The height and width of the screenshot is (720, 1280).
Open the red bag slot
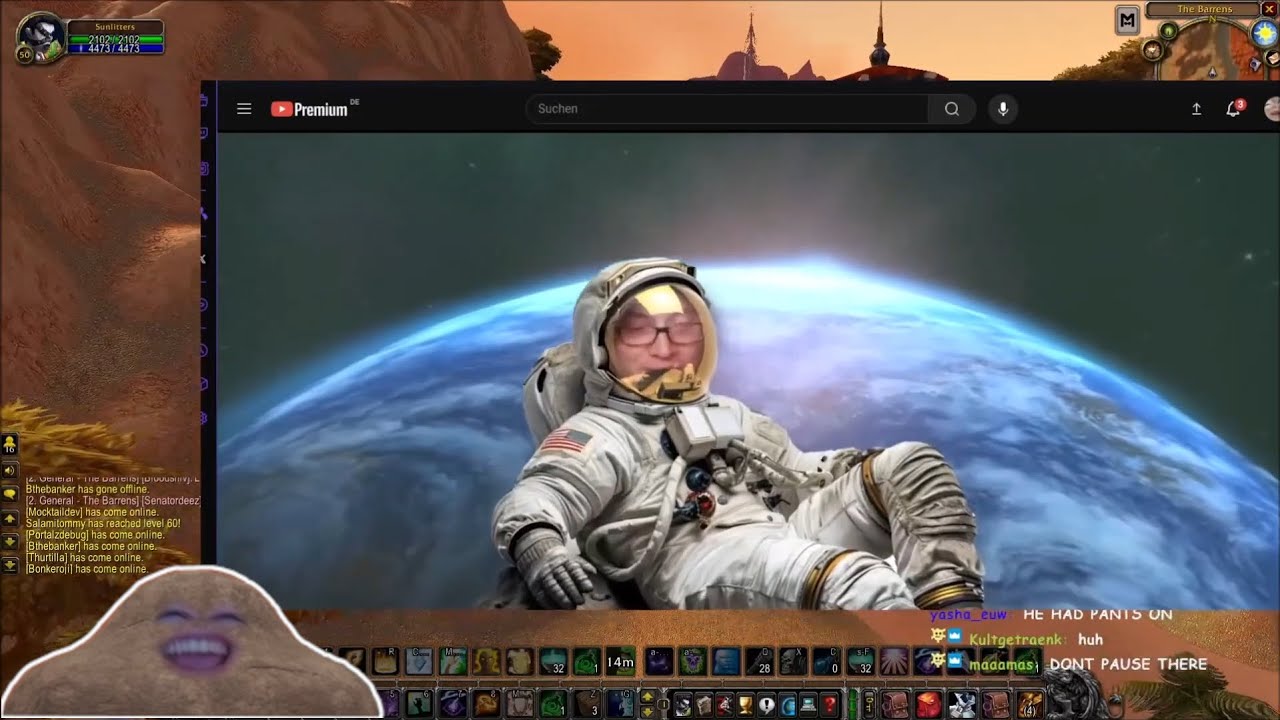tap(929, 705)
